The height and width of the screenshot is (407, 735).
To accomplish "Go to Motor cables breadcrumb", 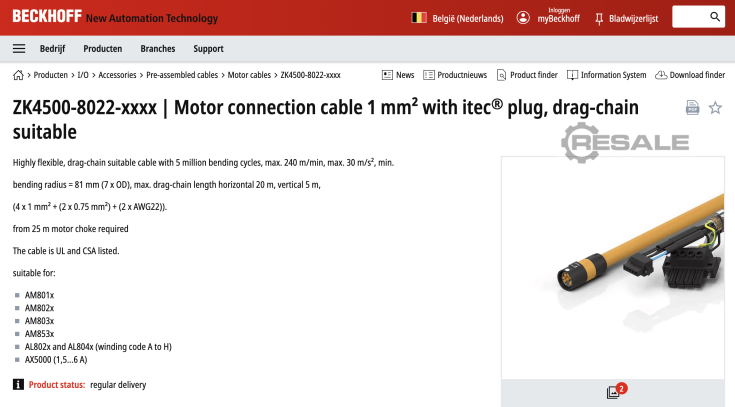I will (x=249, y=75).
